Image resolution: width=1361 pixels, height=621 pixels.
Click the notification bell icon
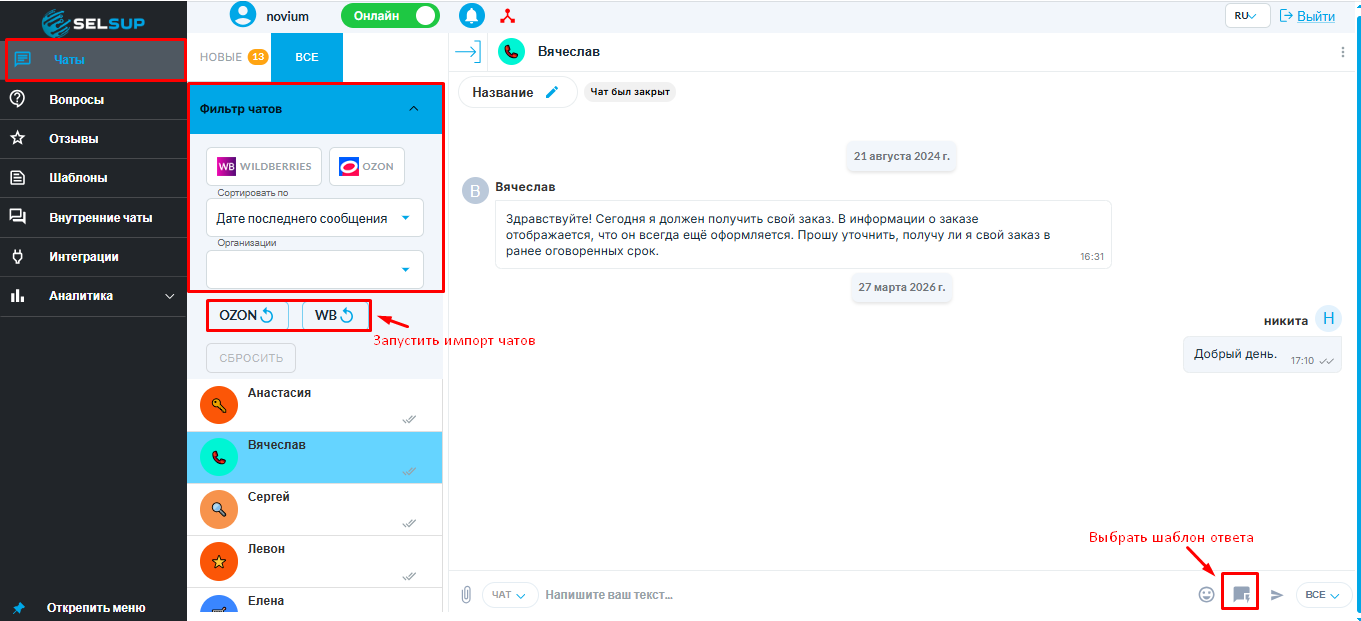[x=471, y=16]
